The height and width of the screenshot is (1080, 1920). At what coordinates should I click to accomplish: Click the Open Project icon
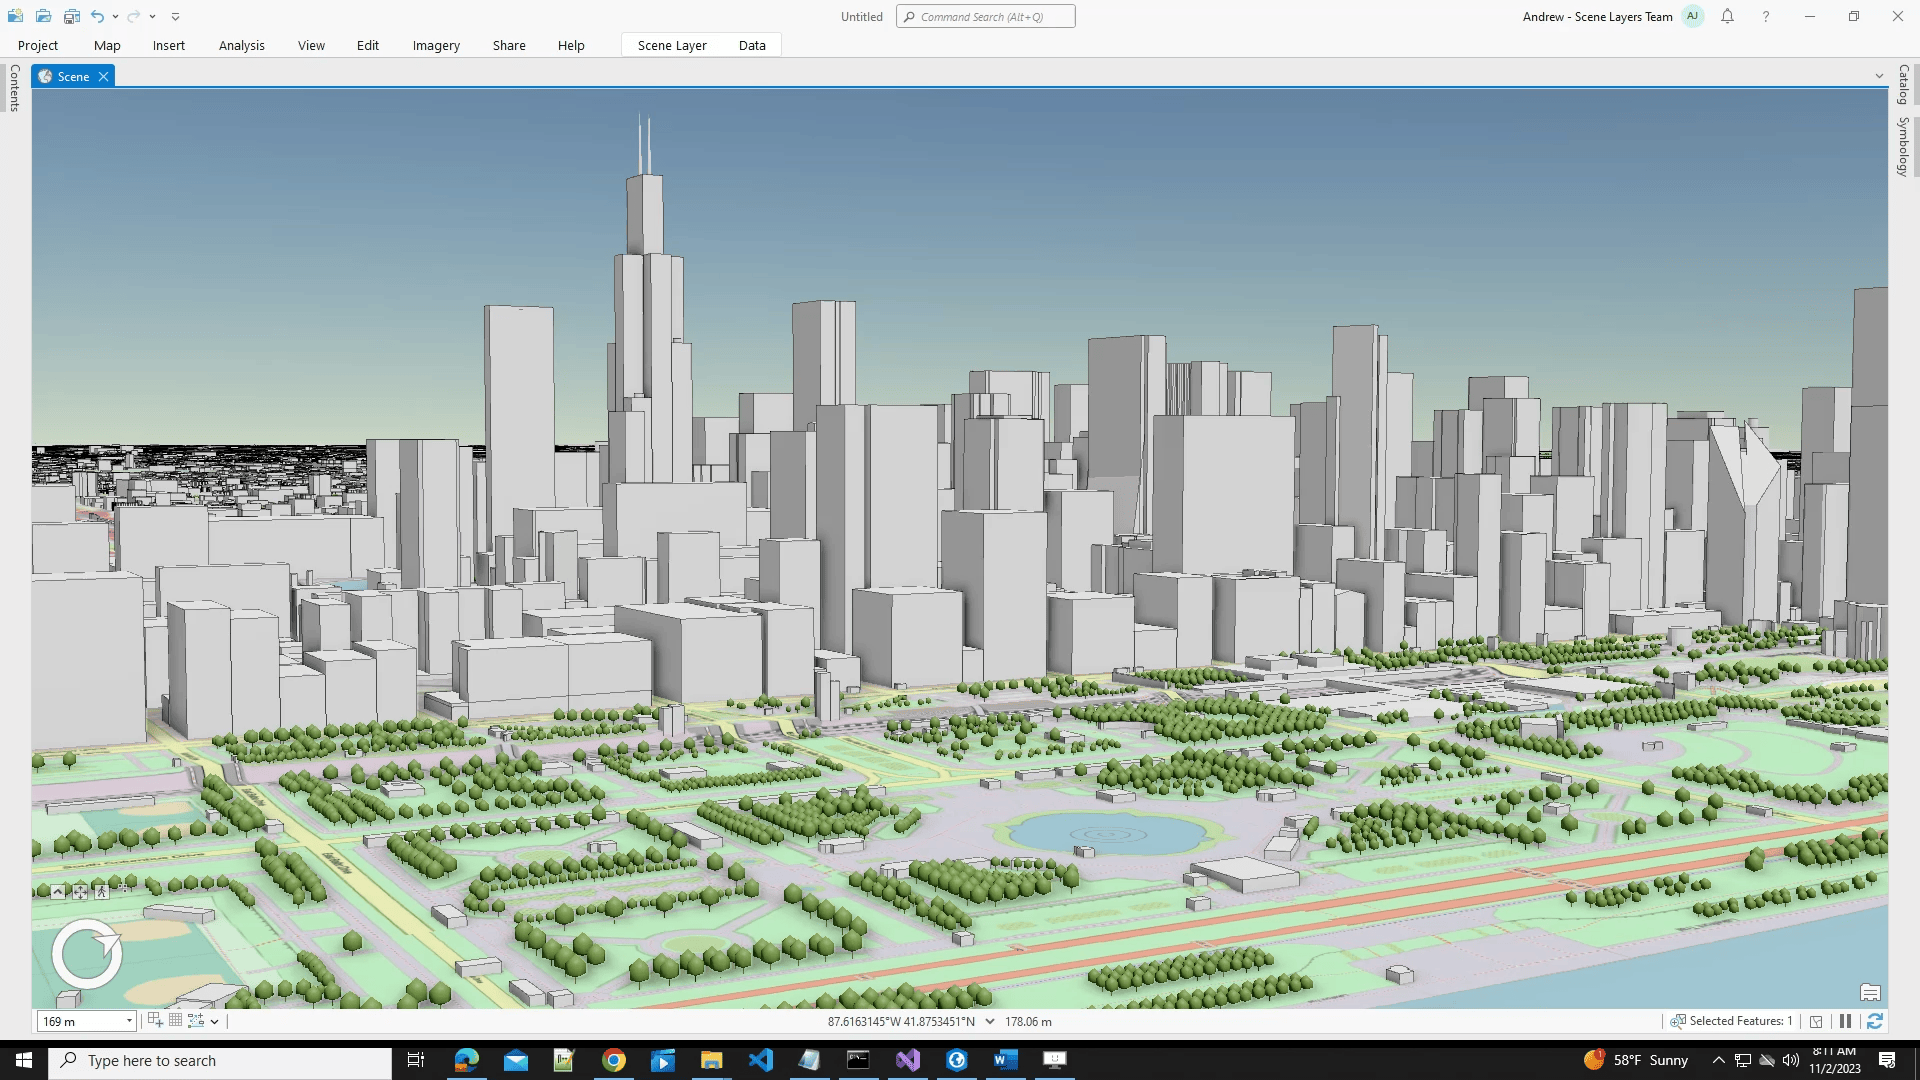[x=43, y=16]
